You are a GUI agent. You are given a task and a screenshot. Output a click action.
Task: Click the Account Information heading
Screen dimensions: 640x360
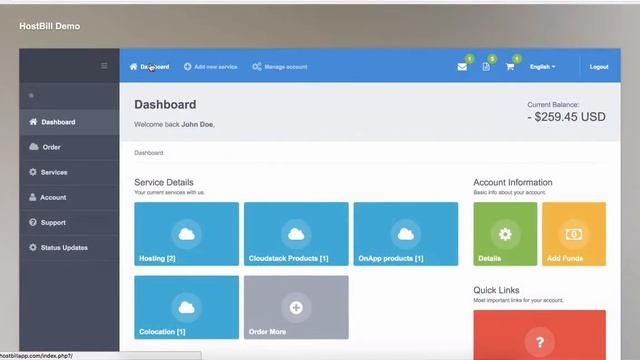coord(513,182)
